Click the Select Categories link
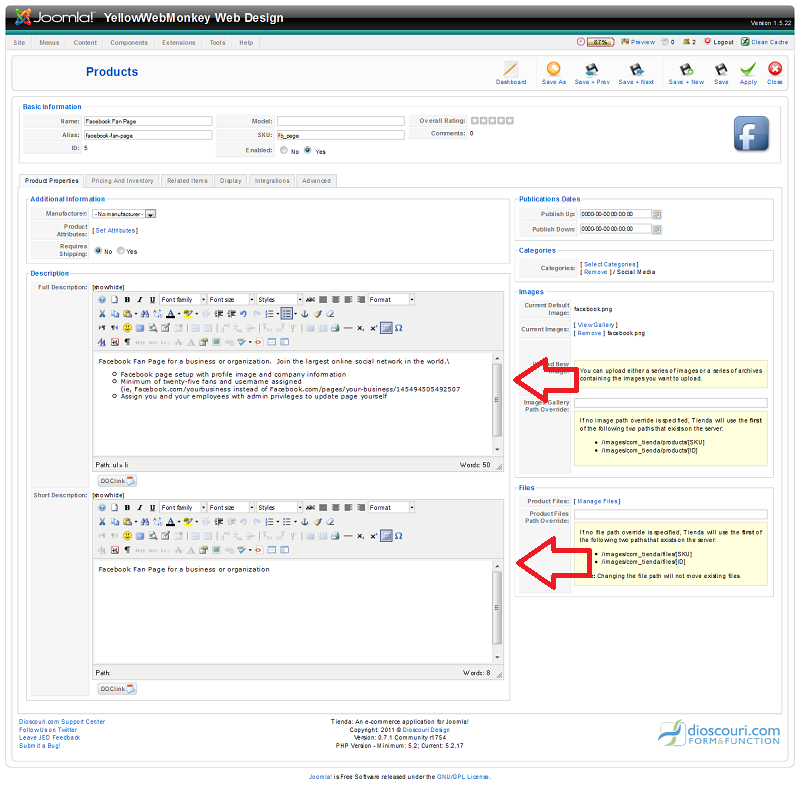 coord(609,265)
